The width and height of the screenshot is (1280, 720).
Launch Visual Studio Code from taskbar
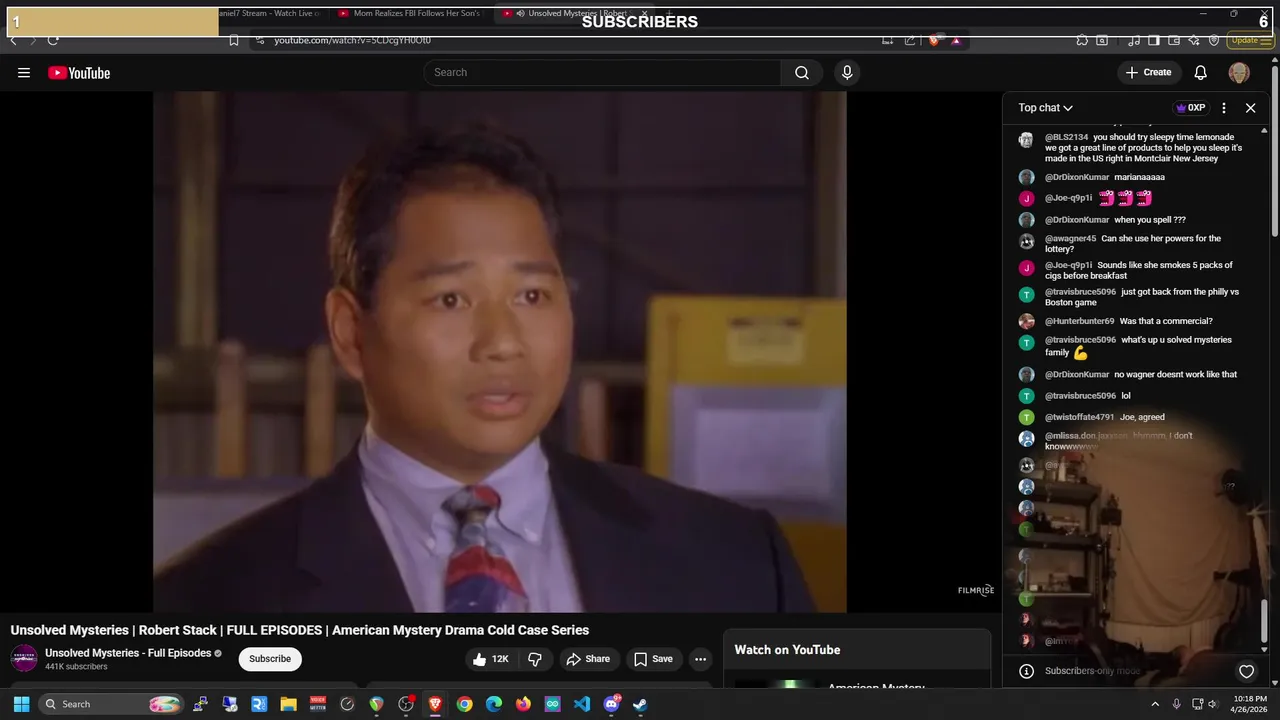click(x=582, y=704)
